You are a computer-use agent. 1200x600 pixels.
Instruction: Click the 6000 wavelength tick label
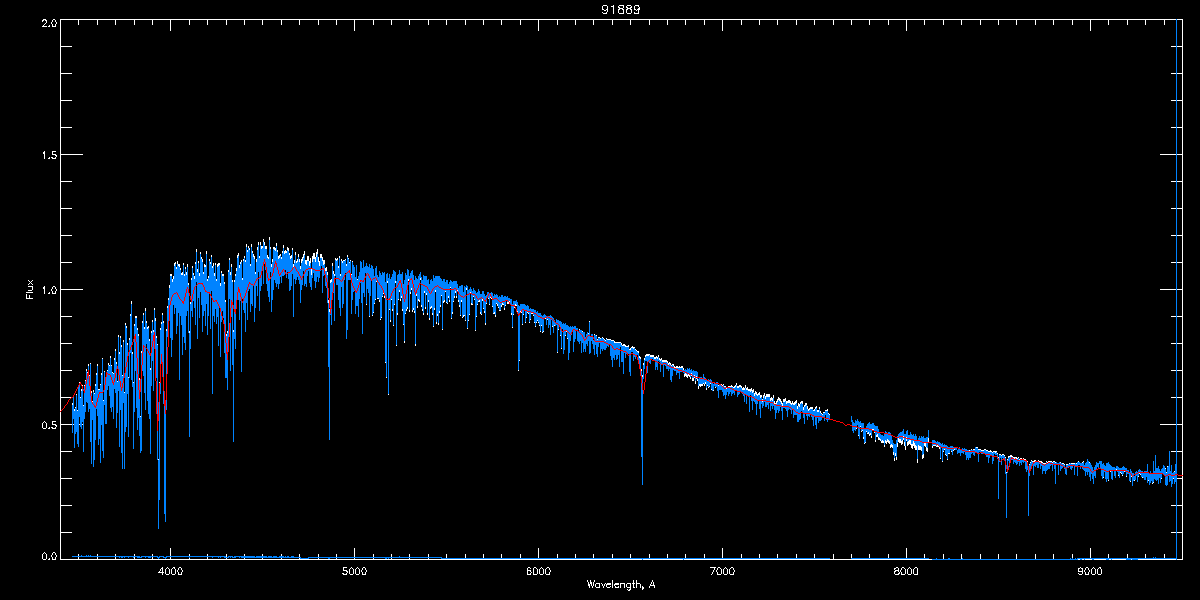(538, 572)
